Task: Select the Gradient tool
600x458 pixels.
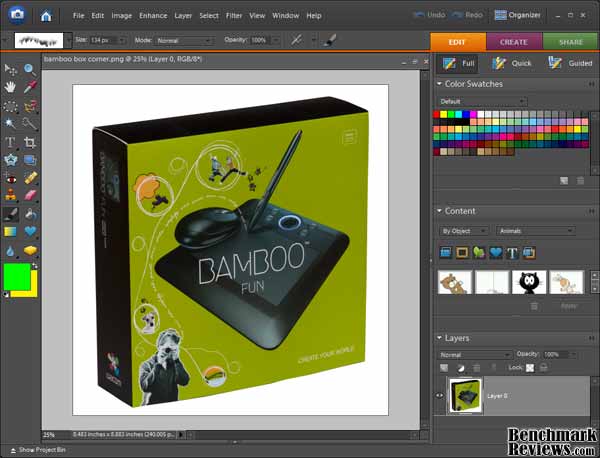Action: 10,232
